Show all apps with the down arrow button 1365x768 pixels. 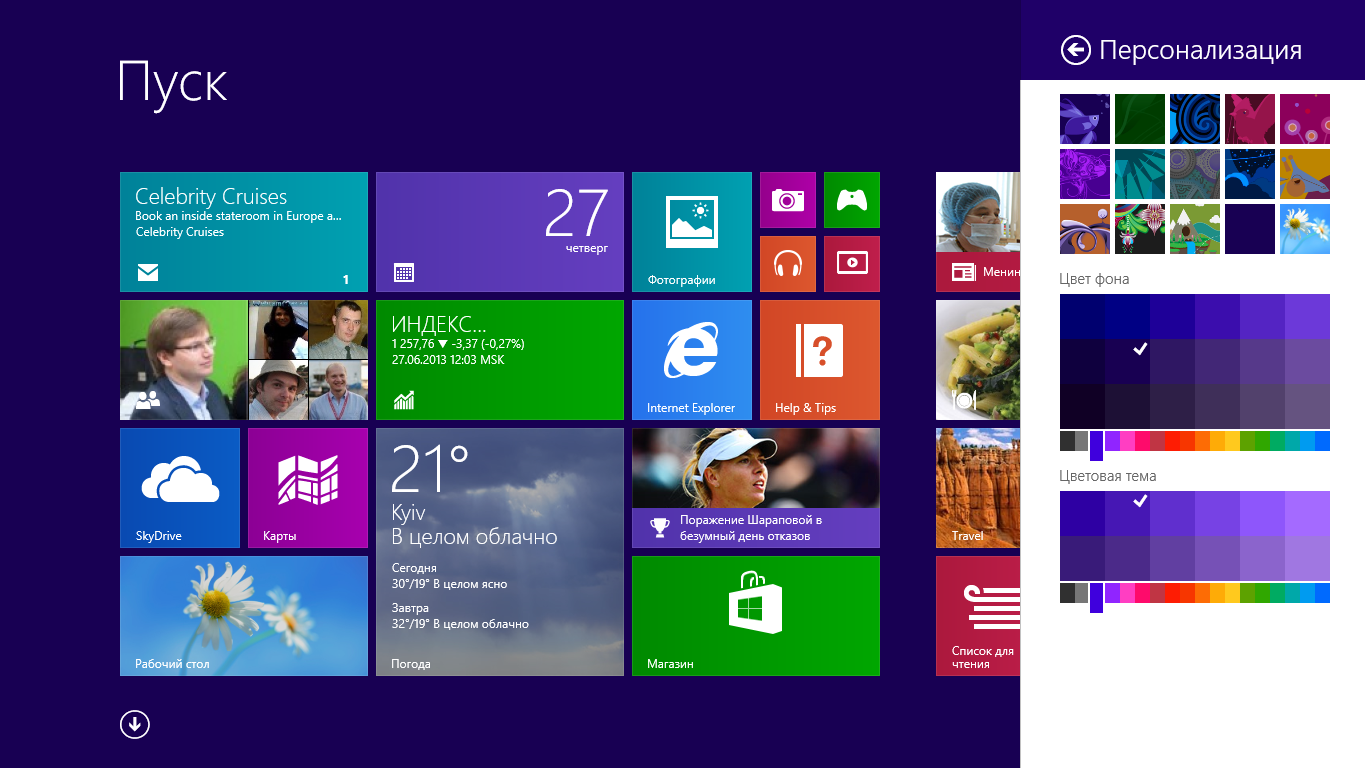135,724
